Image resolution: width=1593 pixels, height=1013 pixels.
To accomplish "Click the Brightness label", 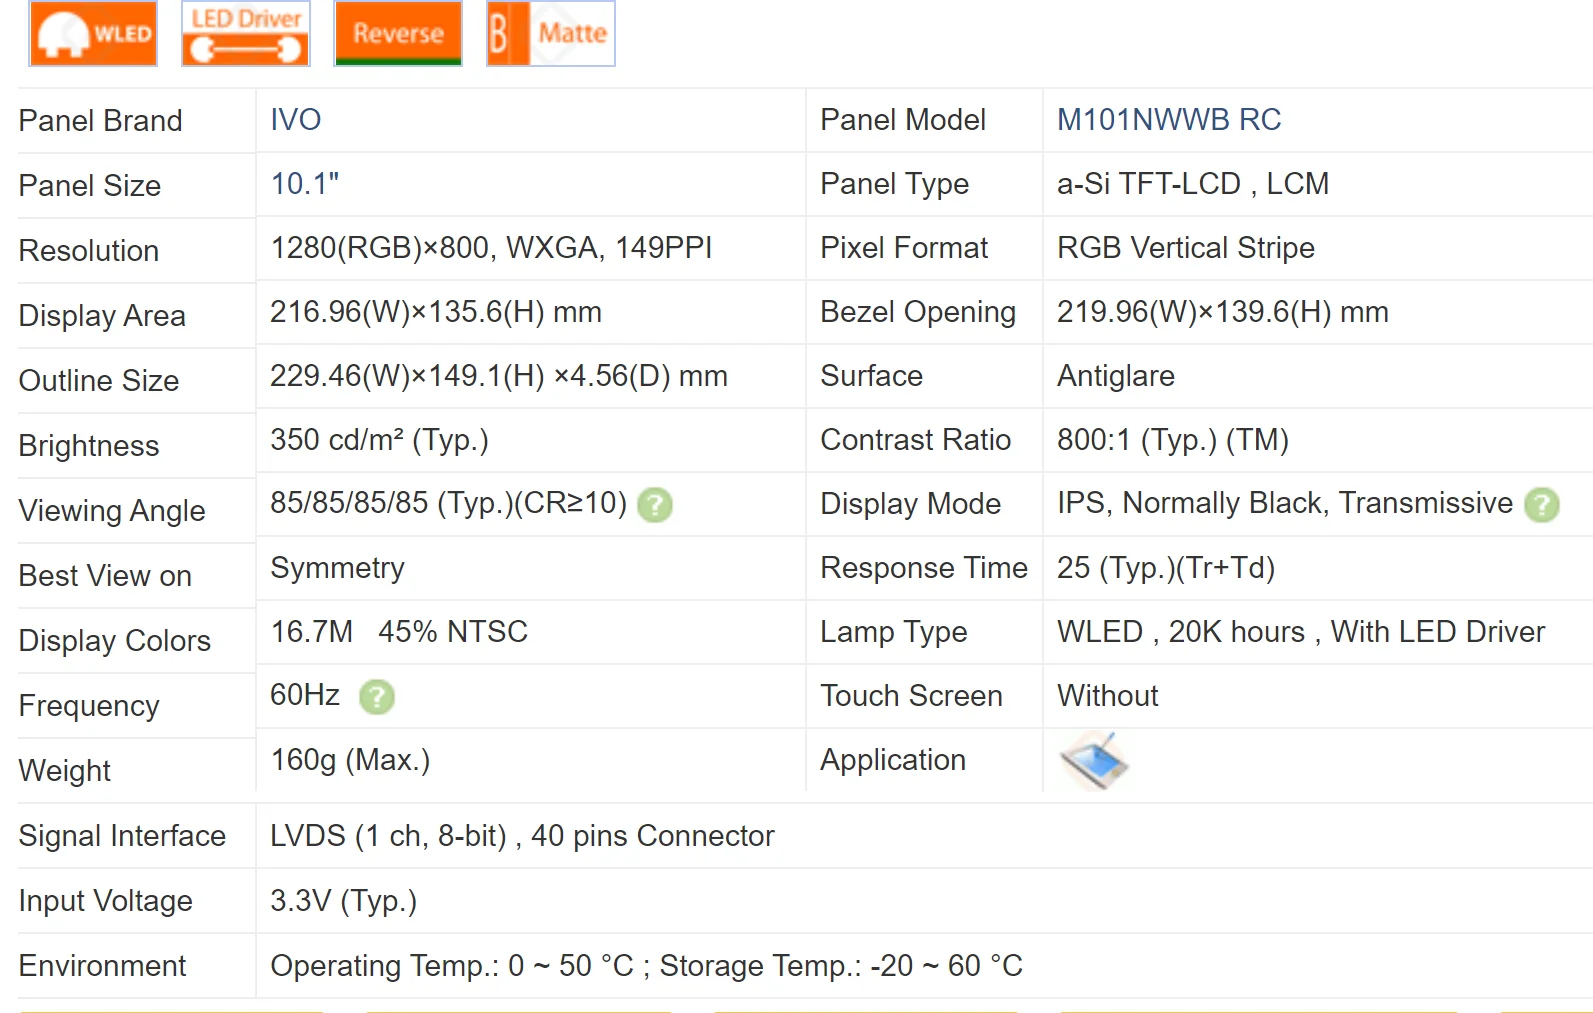I will [x=89, y=446].
